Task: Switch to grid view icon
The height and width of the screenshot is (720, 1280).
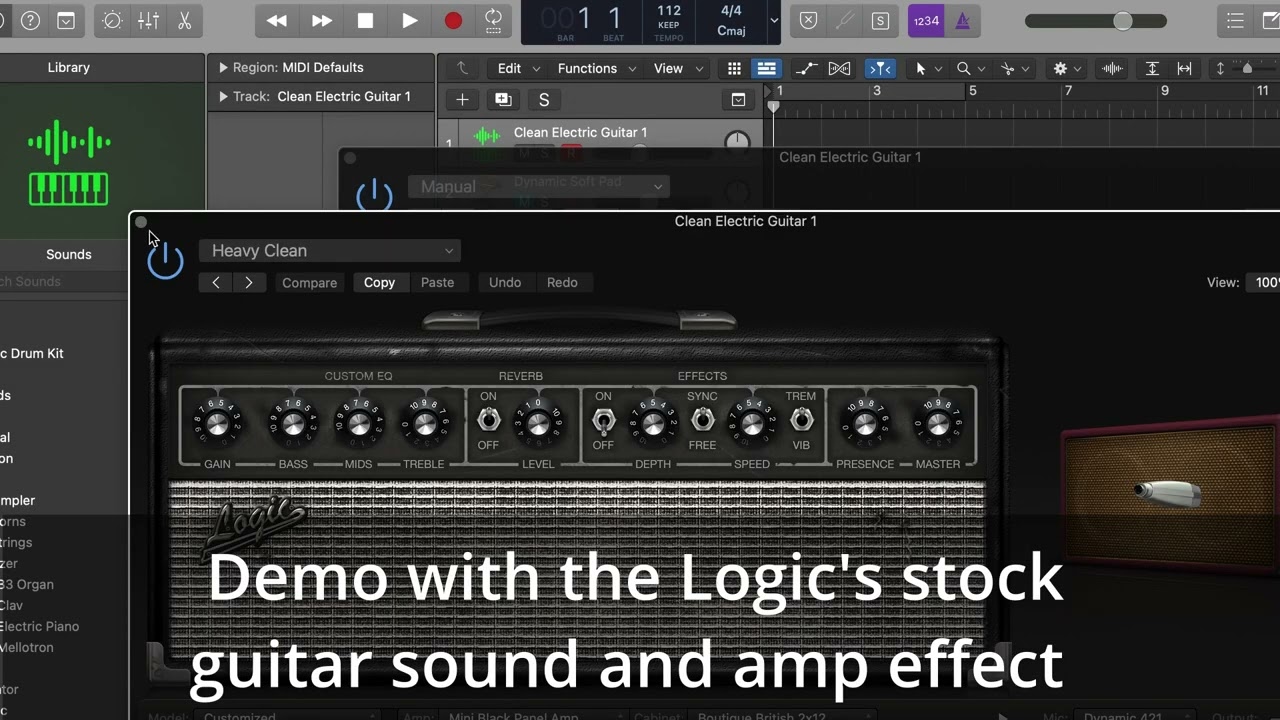Action: point(734,68)
